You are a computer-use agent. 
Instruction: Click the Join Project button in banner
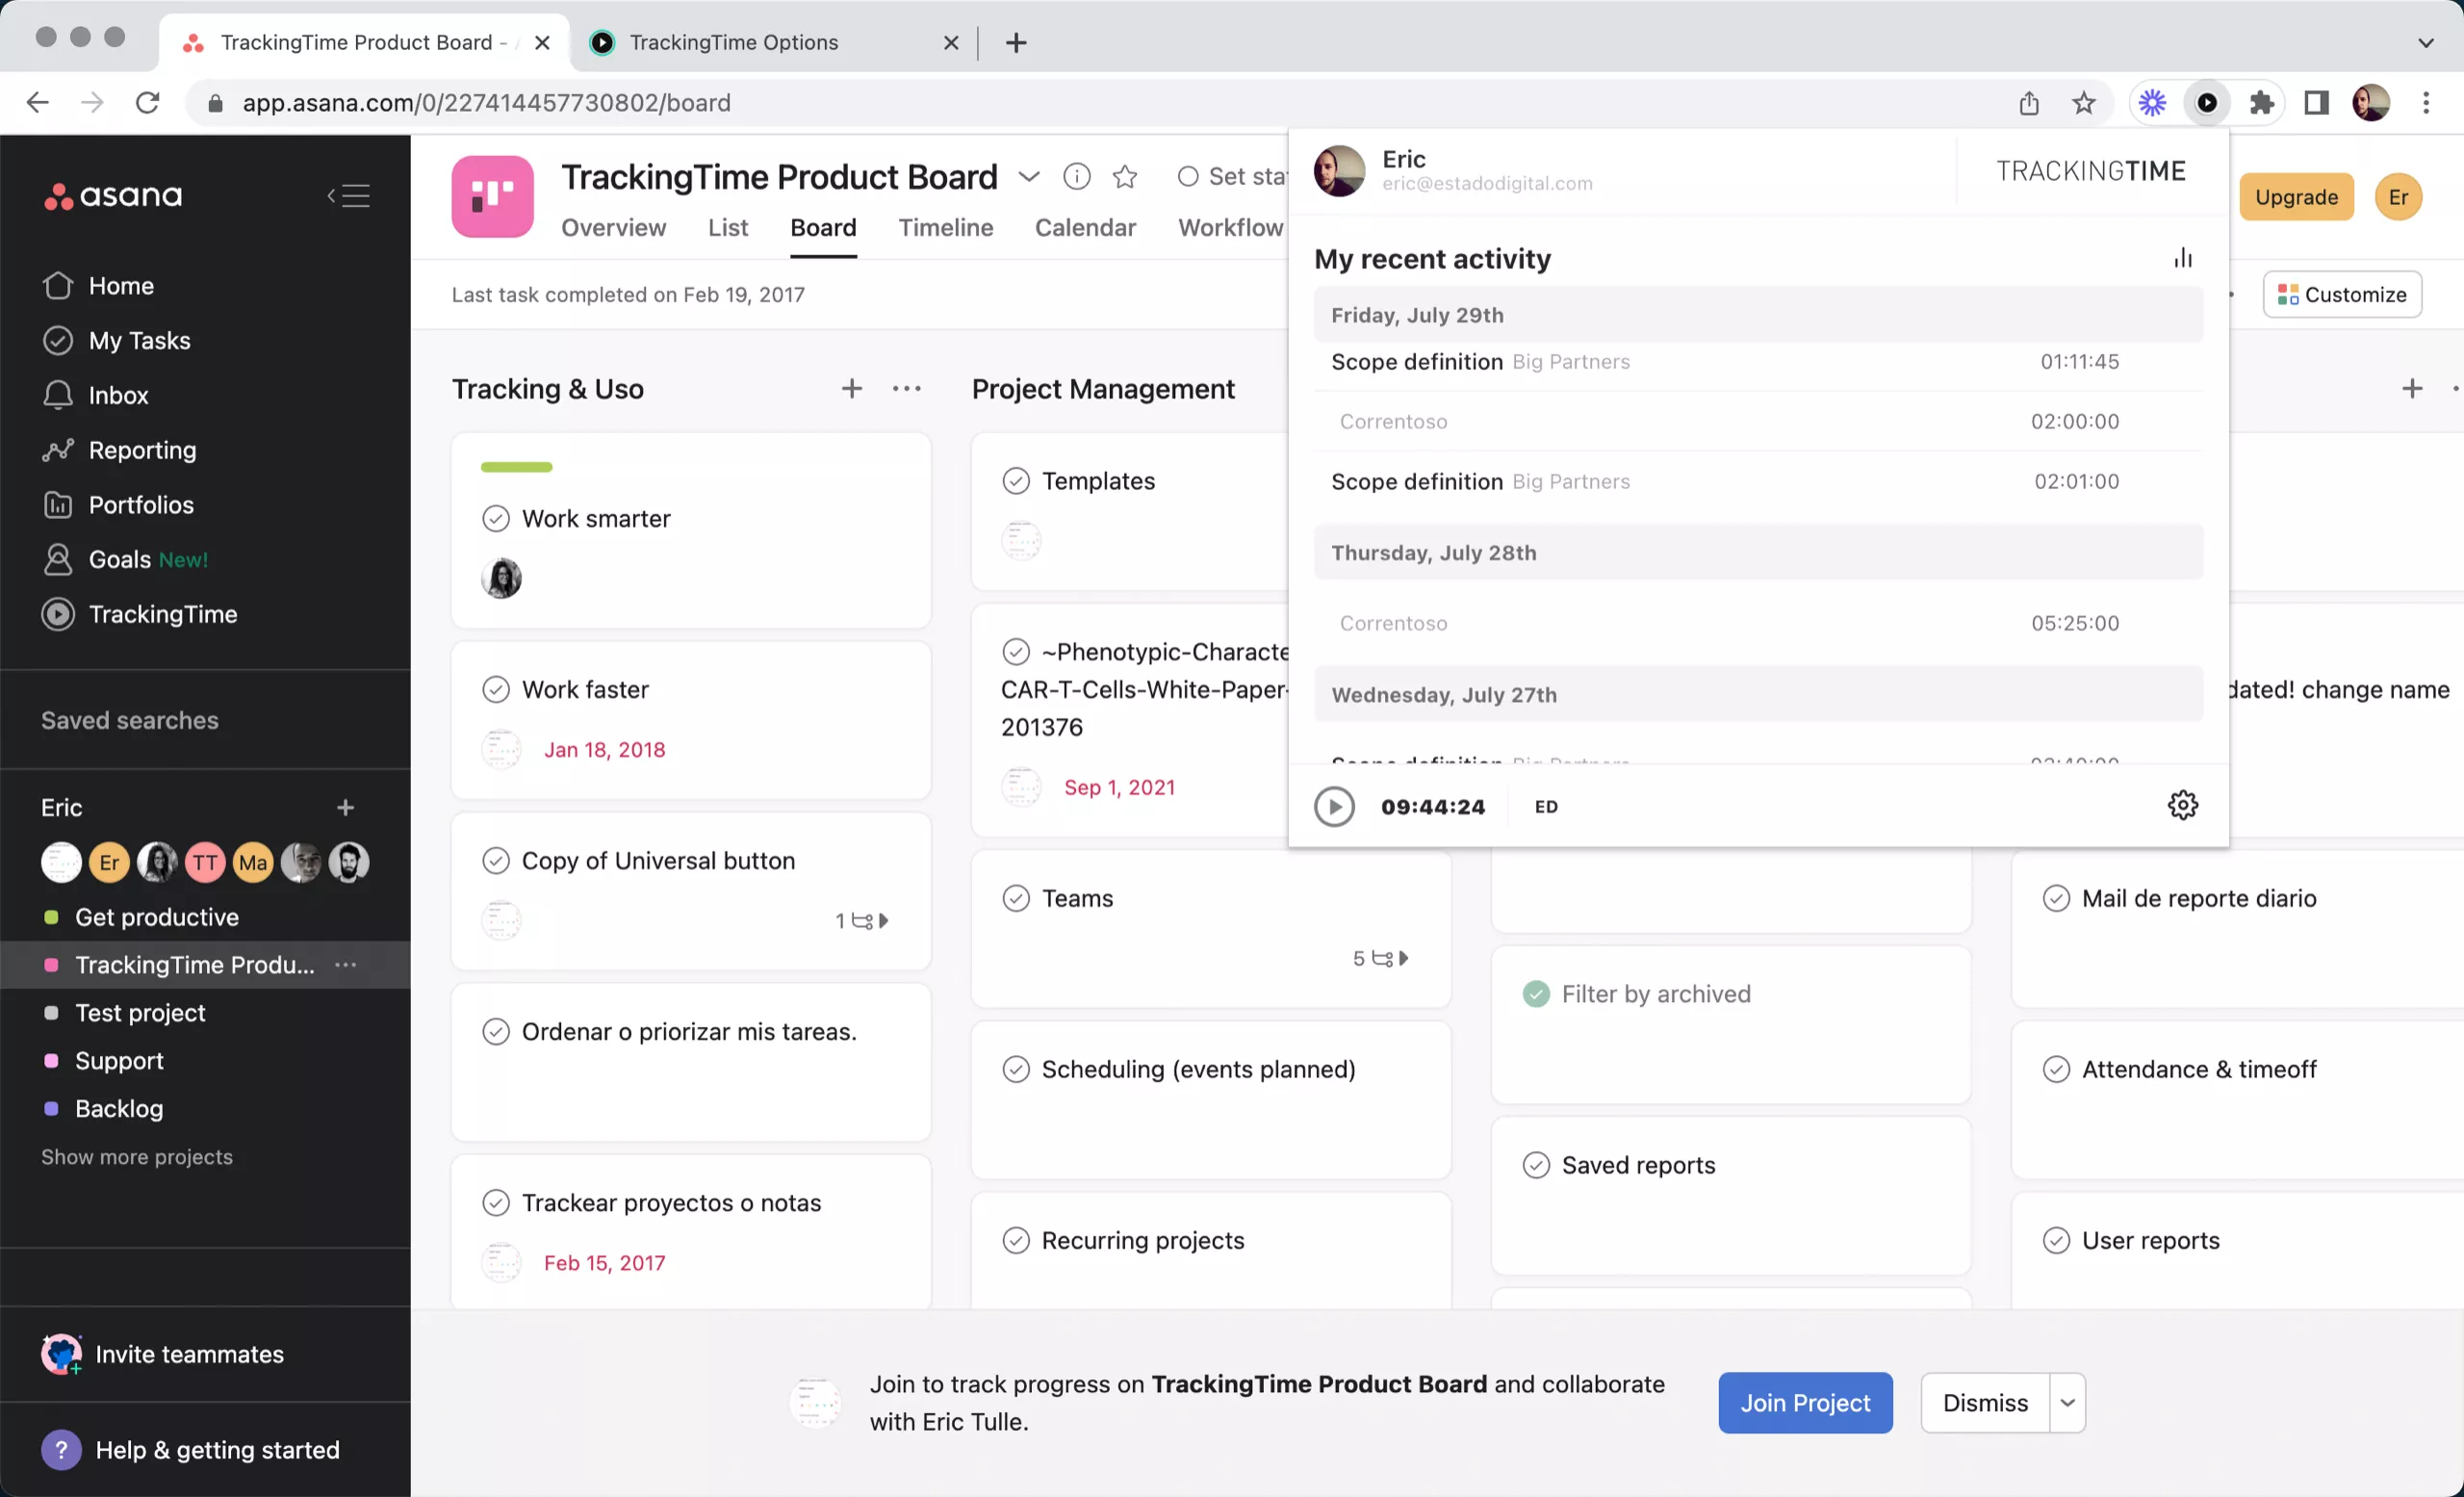[1804, 1404]
